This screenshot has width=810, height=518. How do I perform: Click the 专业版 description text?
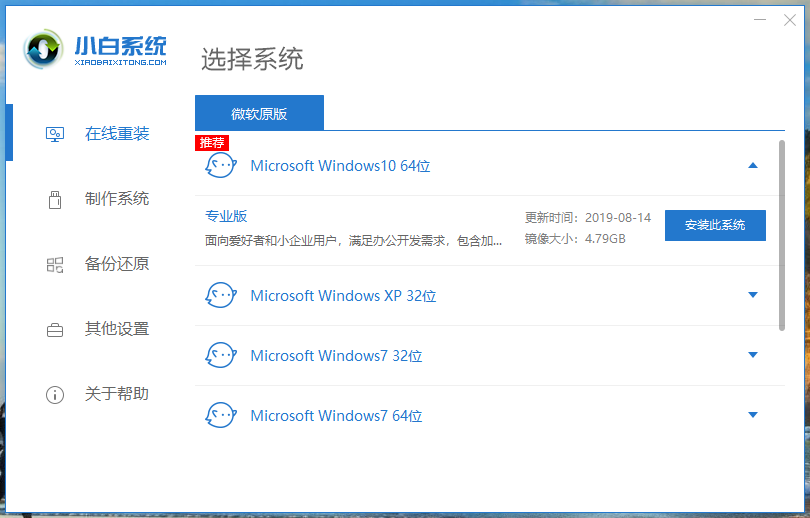353,241
